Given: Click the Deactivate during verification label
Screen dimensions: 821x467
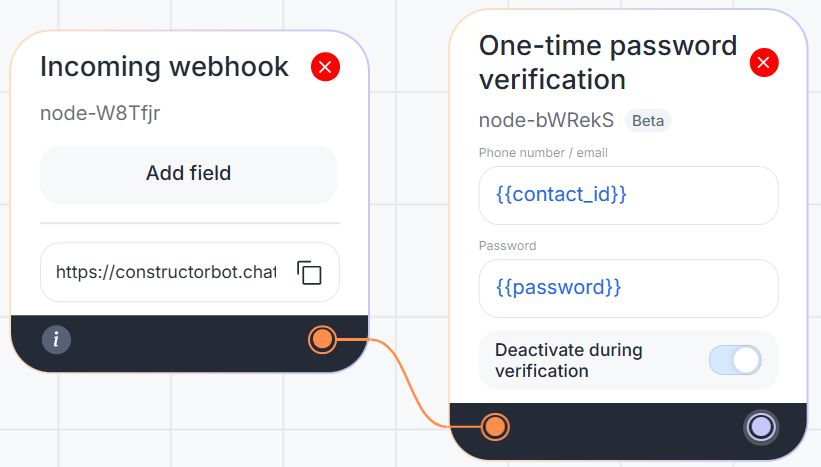Looking at the screenshot, I should (x=568, y=360).
